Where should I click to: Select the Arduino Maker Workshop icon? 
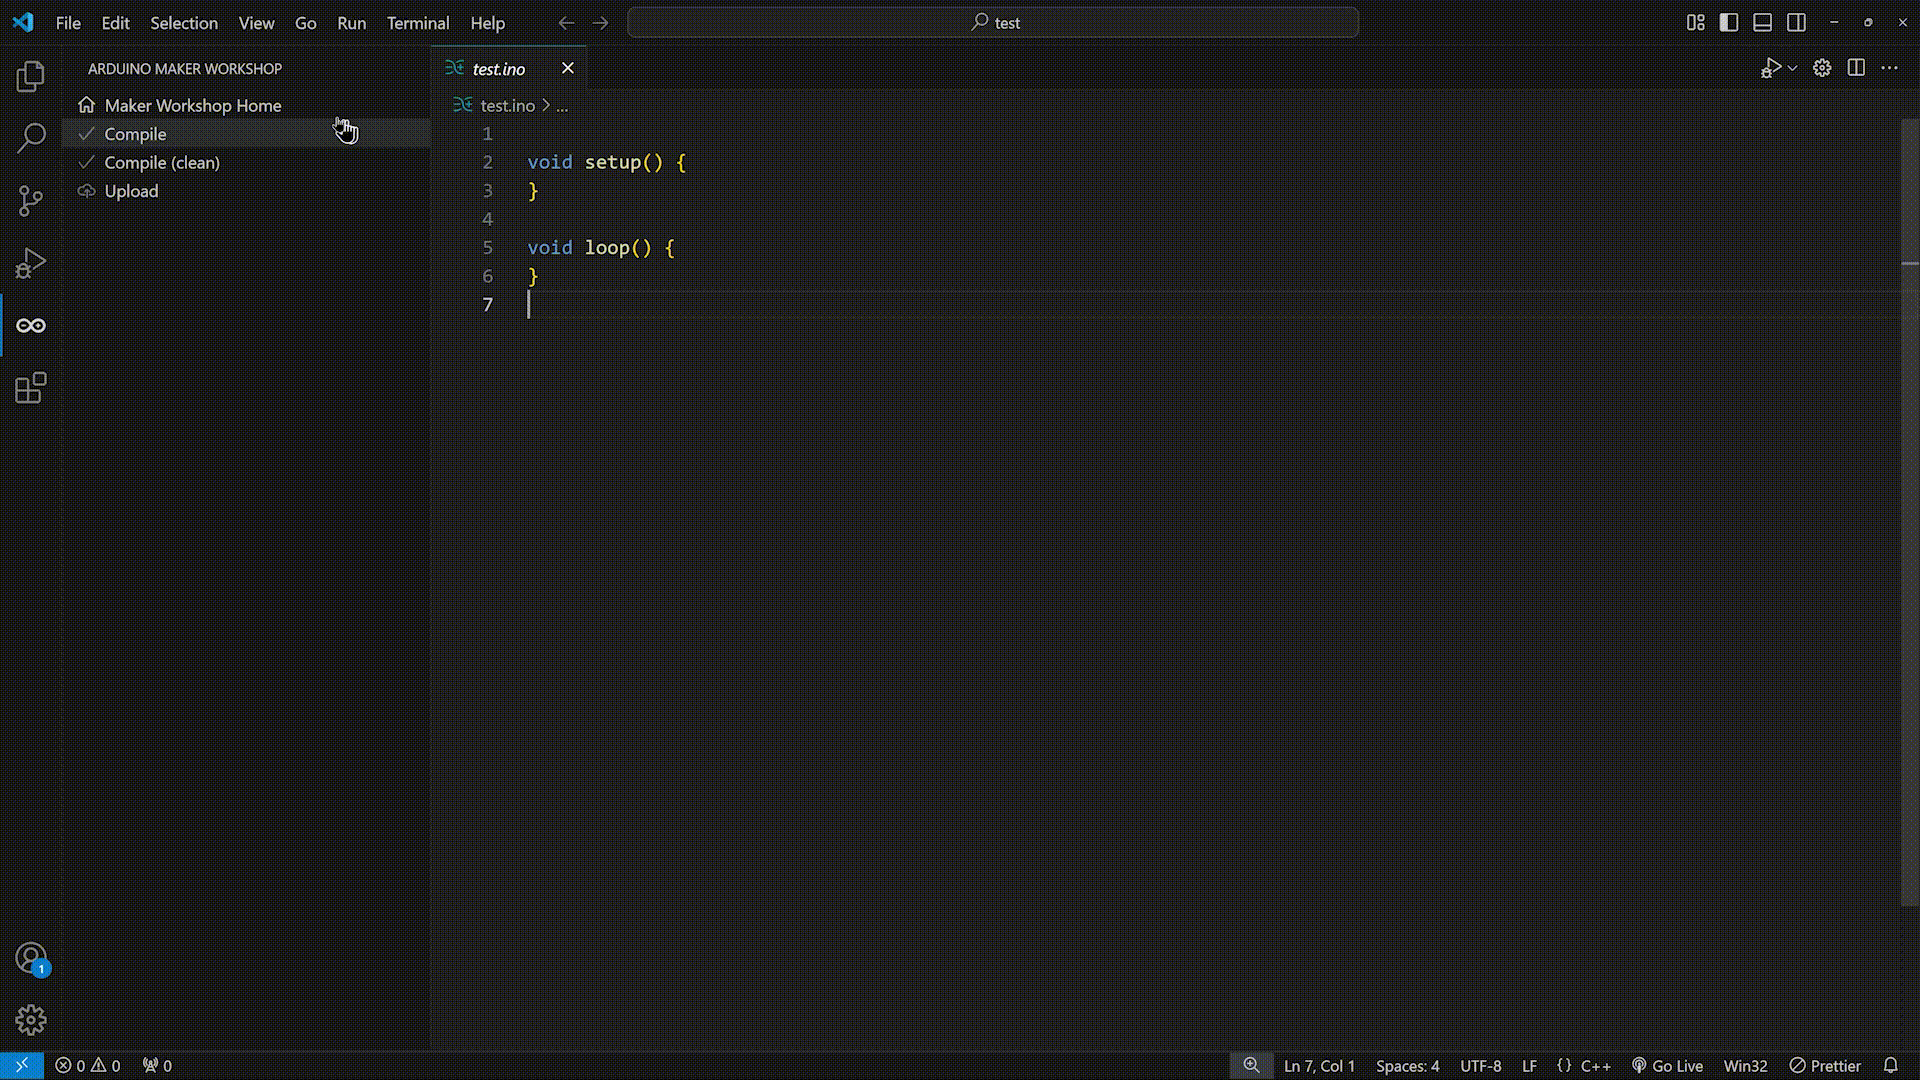(31, 326)
